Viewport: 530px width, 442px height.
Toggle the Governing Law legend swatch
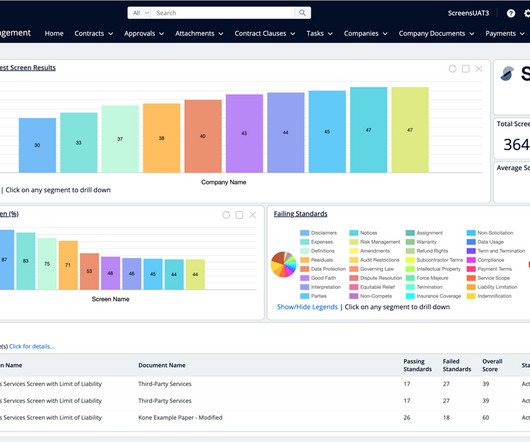[354, 269]
